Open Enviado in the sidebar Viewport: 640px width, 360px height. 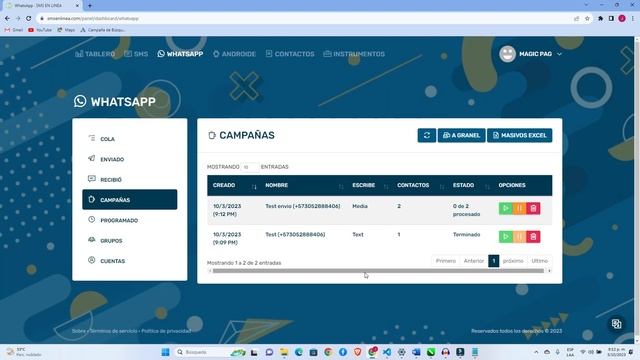[x=130, y=159]
